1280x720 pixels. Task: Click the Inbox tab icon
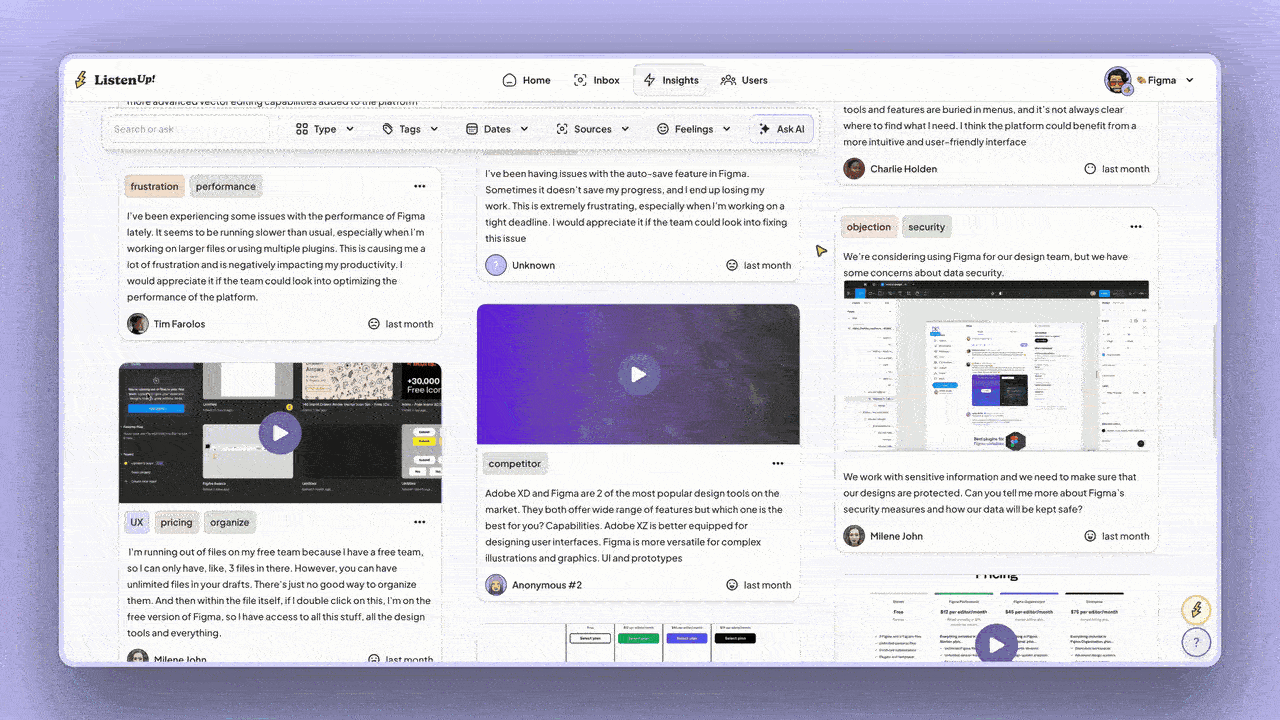581,80
